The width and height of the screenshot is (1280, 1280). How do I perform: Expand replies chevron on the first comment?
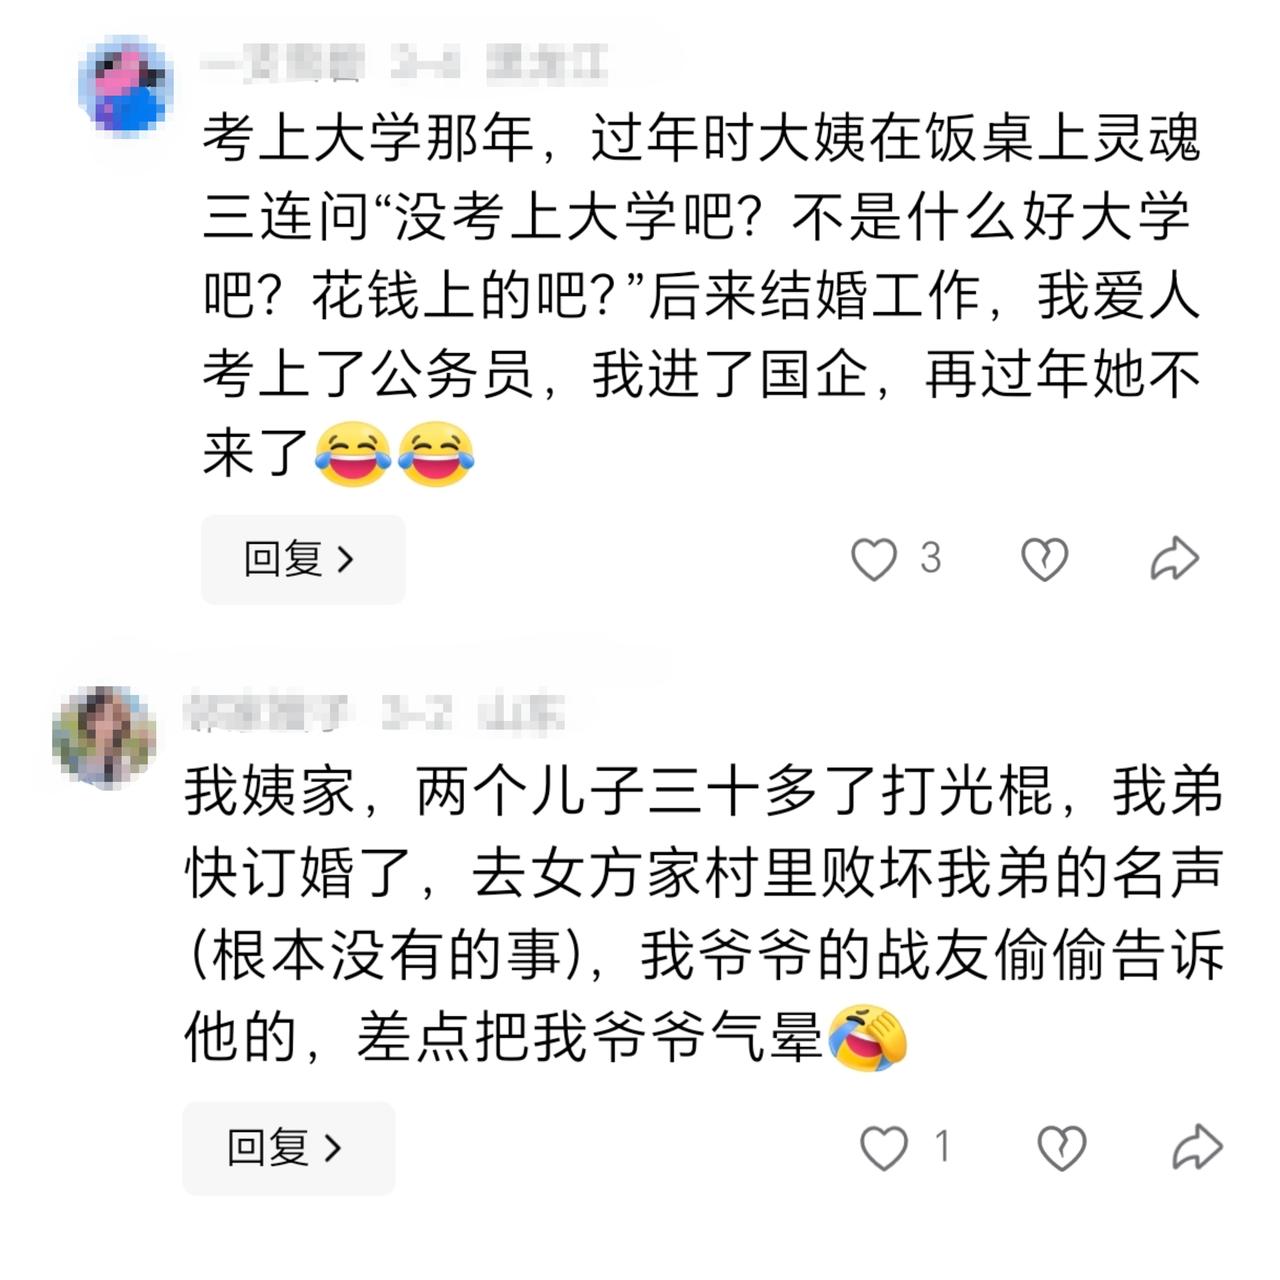[346, 559]
